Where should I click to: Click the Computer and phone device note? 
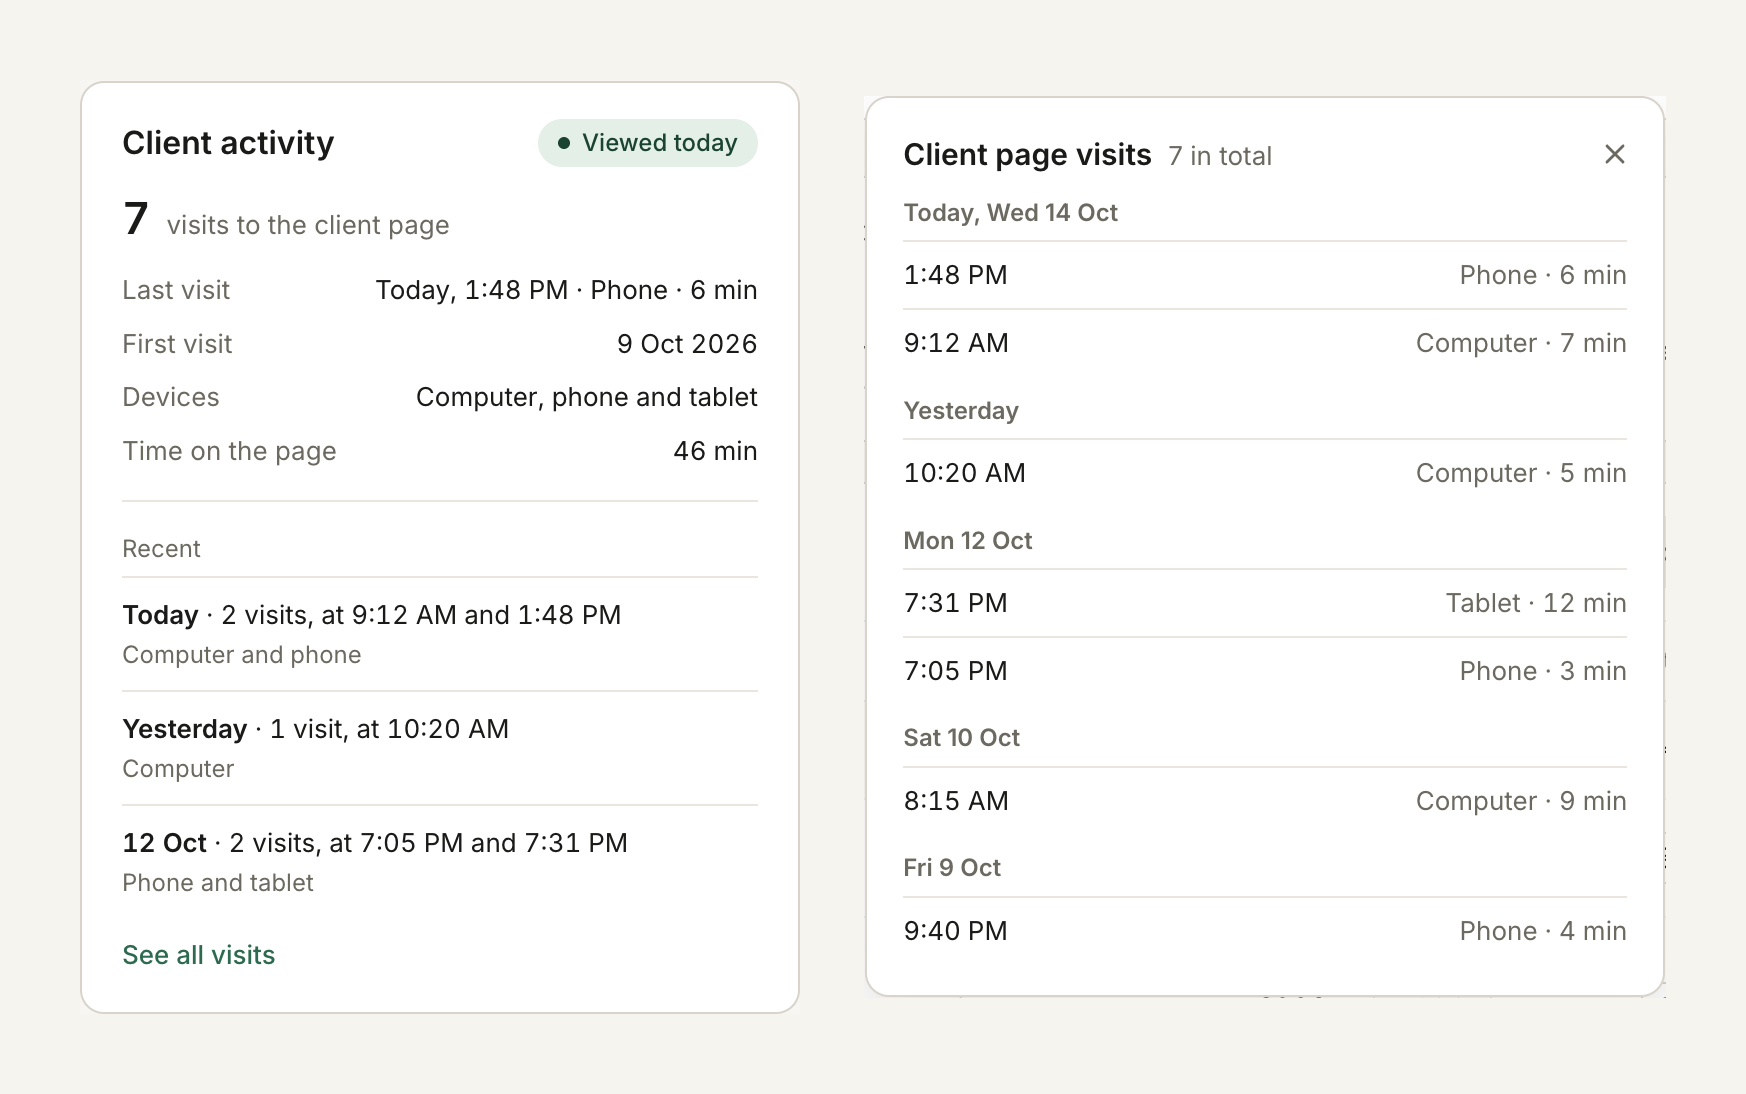click(242, 655)
